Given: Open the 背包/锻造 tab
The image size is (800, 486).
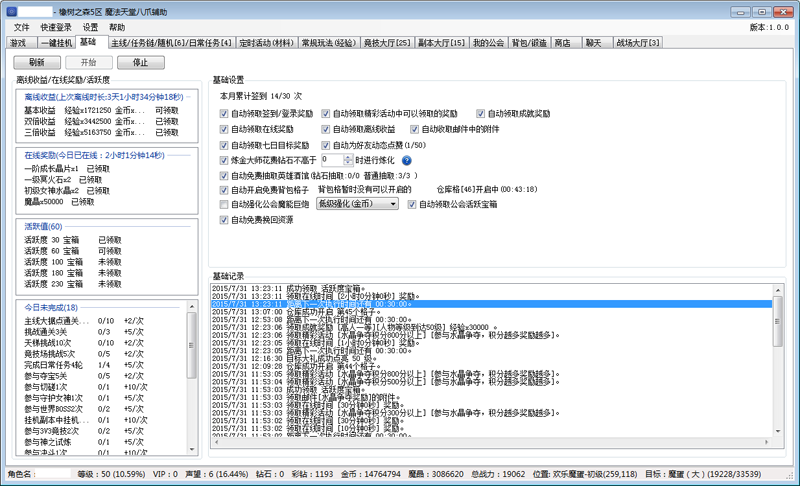Looking at the screenshot, I should (529, 44).
